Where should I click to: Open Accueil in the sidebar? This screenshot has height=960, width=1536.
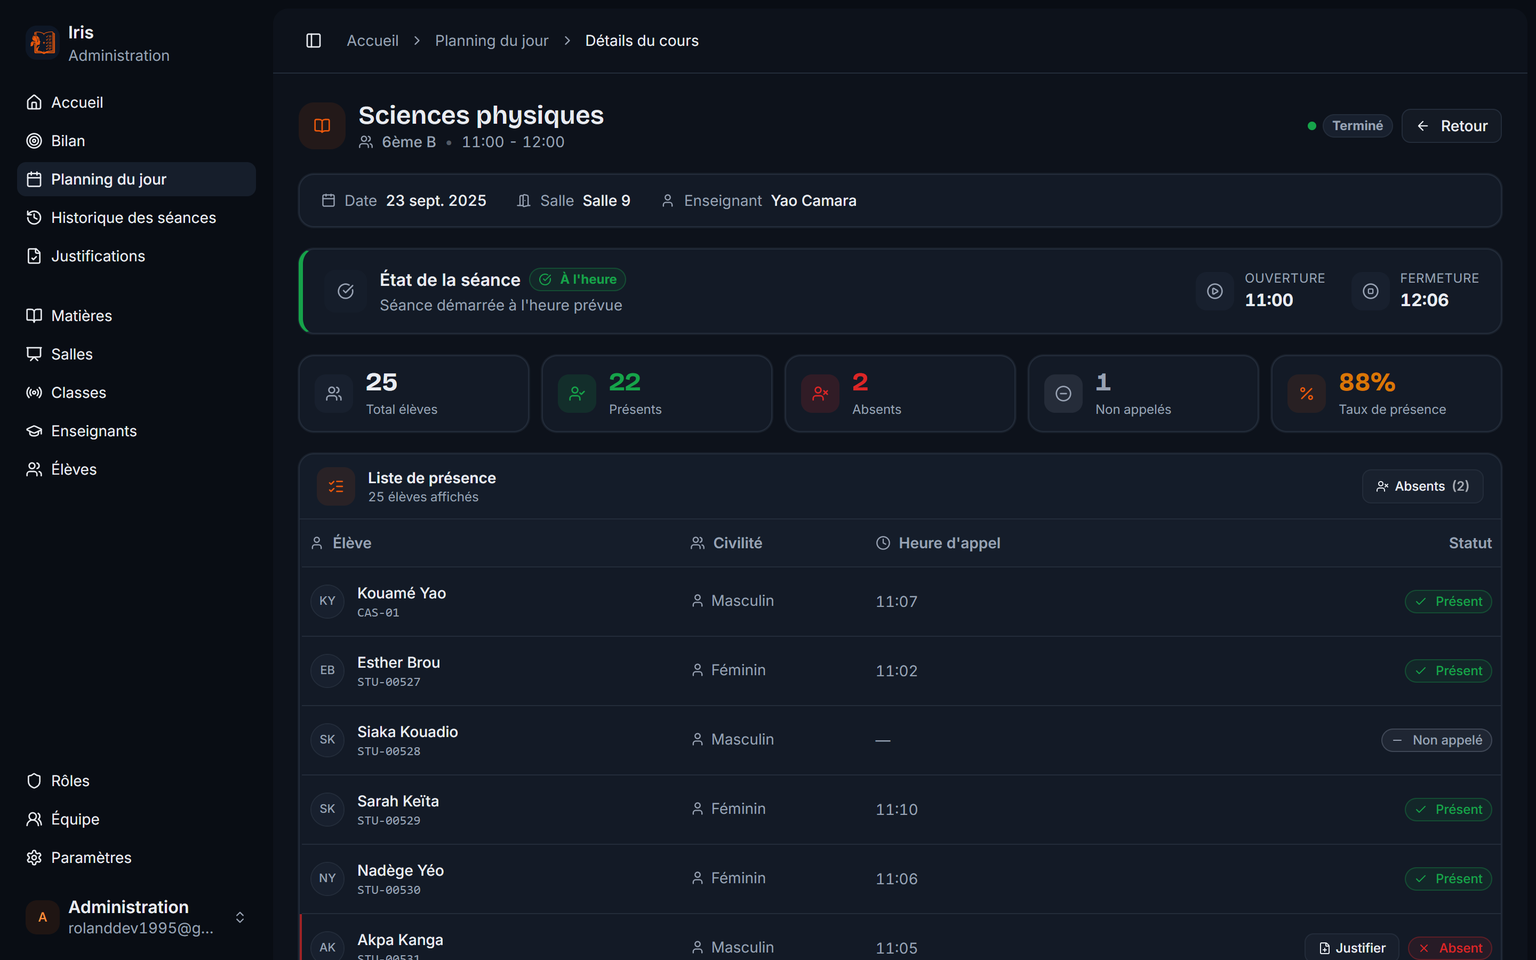coord(137,102)
